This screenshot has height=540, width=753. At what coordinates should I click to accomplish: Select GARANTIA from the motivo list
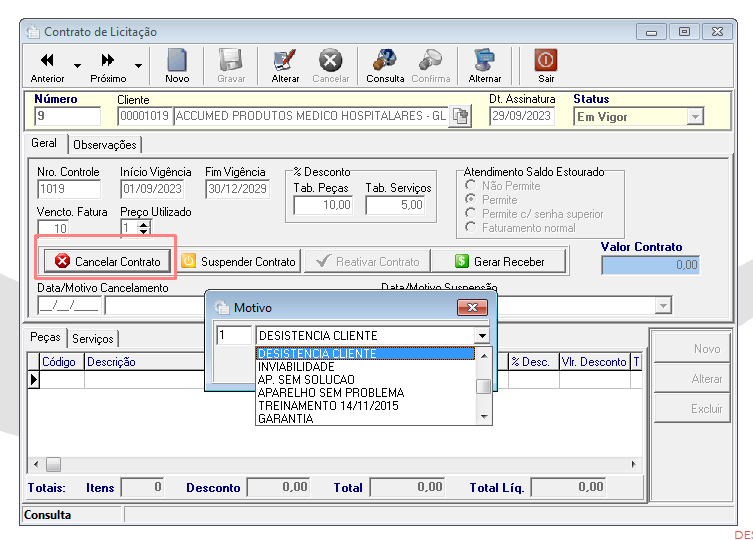coord(365,418)
